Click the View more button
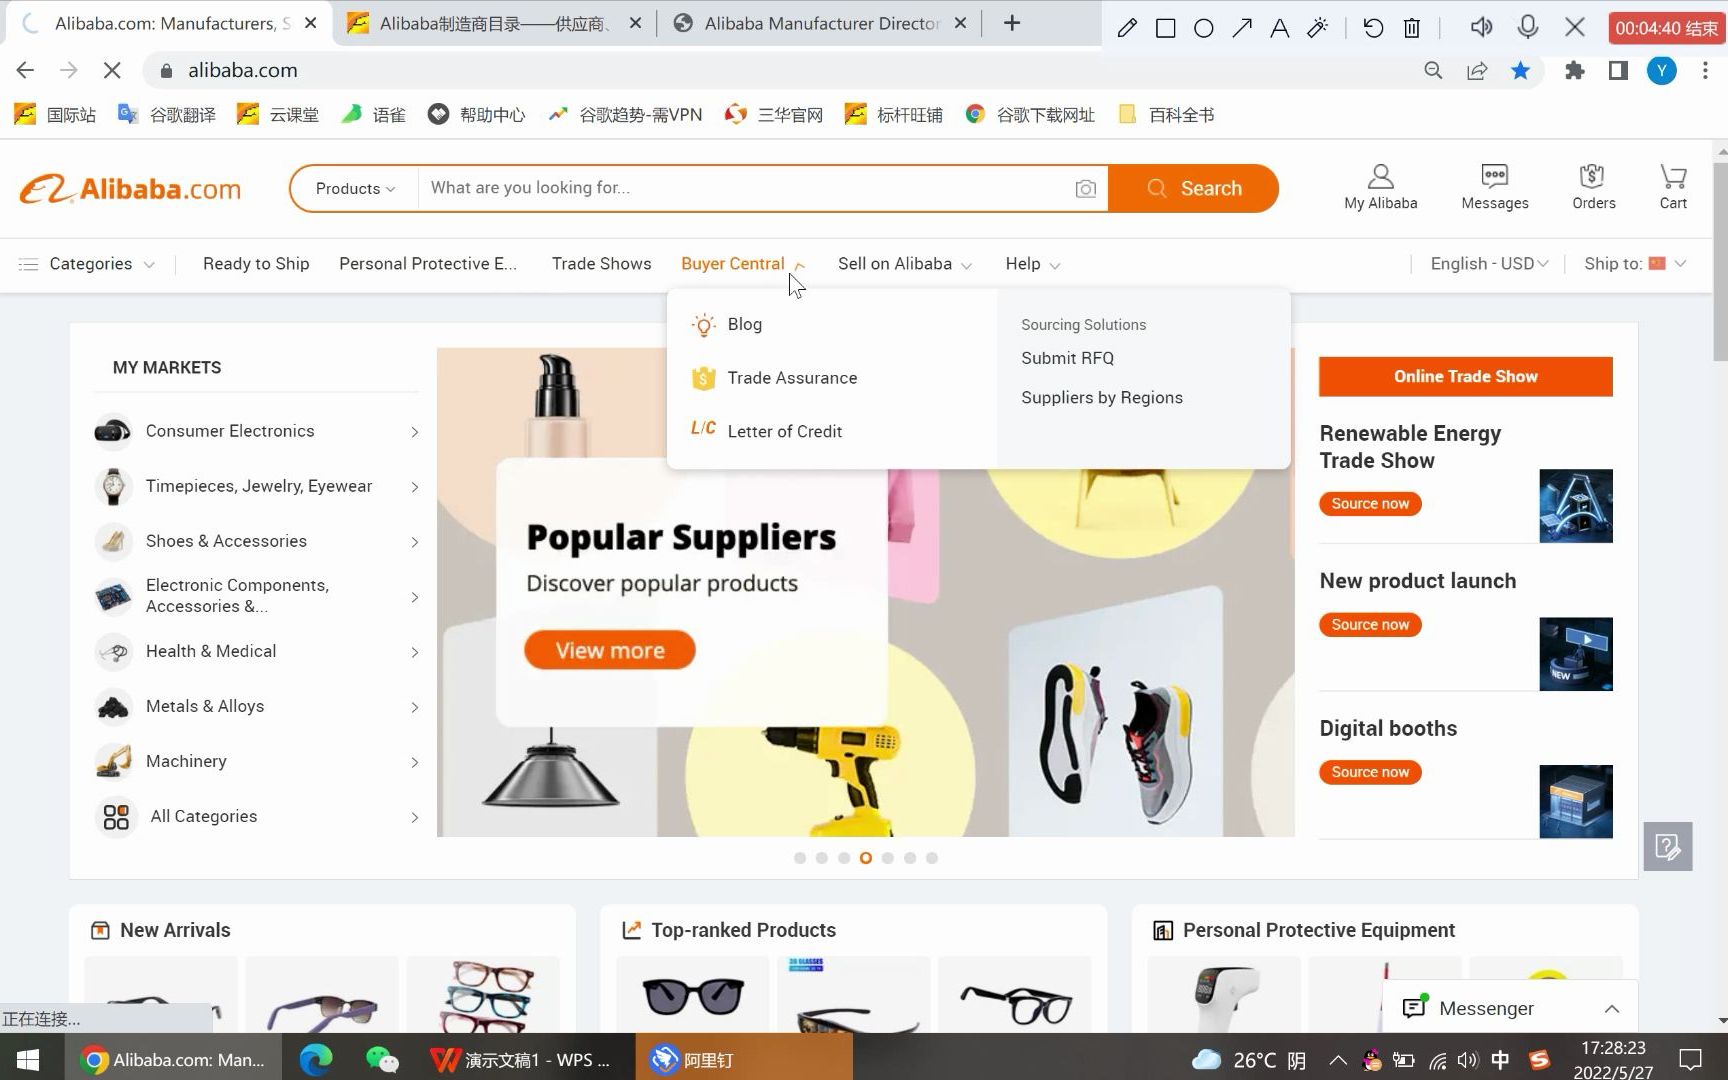 coord(609,650)
